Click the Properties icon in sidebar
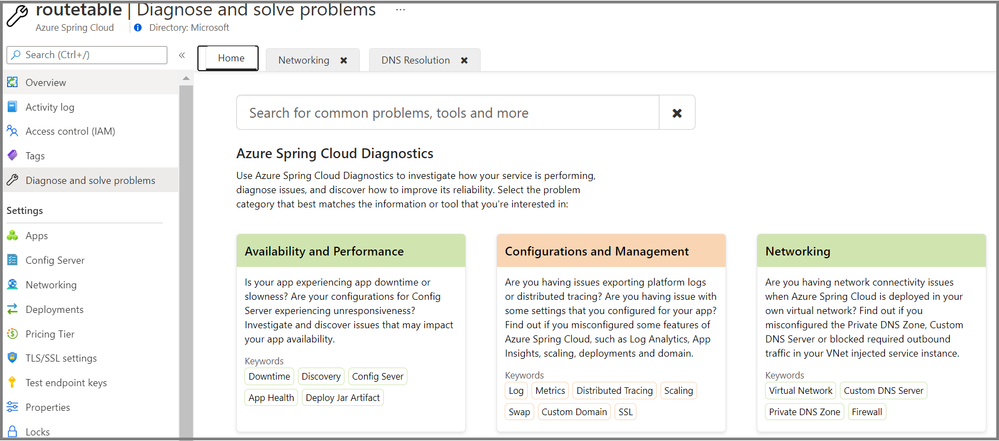The height and width of the screenshot is (441, 999). point(12,407)
